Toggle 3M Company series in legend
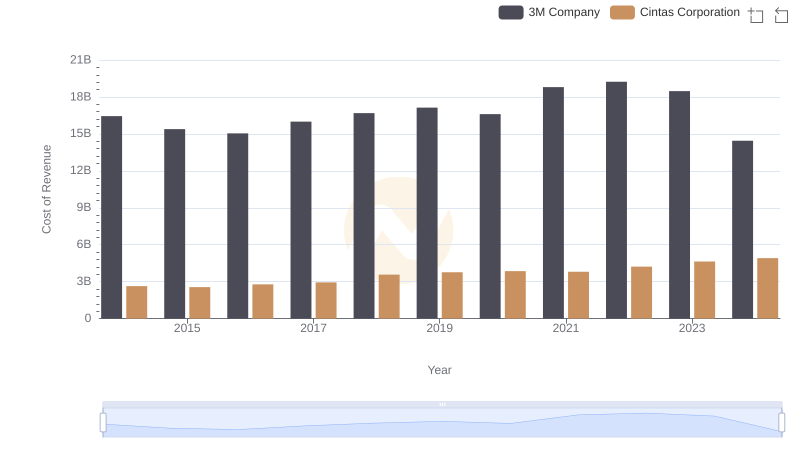 click(x=549, y=12)
